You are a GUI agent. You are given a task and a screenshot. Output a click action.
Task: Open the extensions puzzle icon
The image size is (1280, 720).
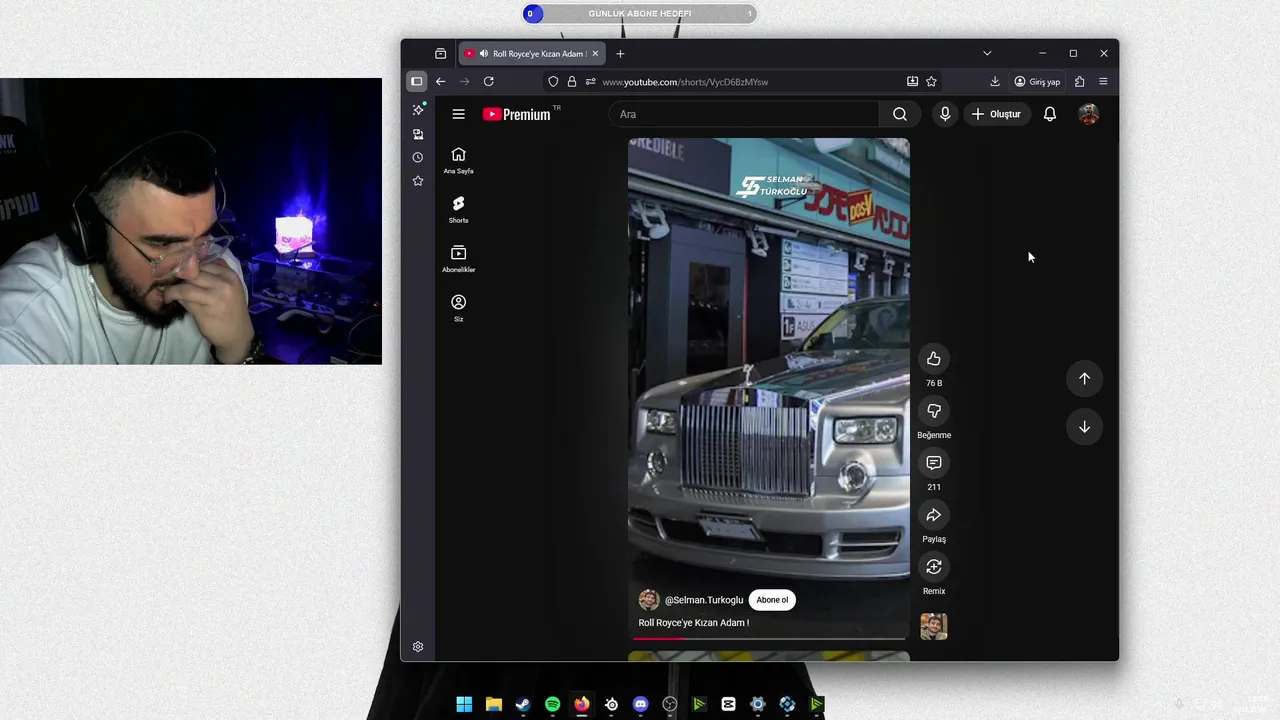1079,82
